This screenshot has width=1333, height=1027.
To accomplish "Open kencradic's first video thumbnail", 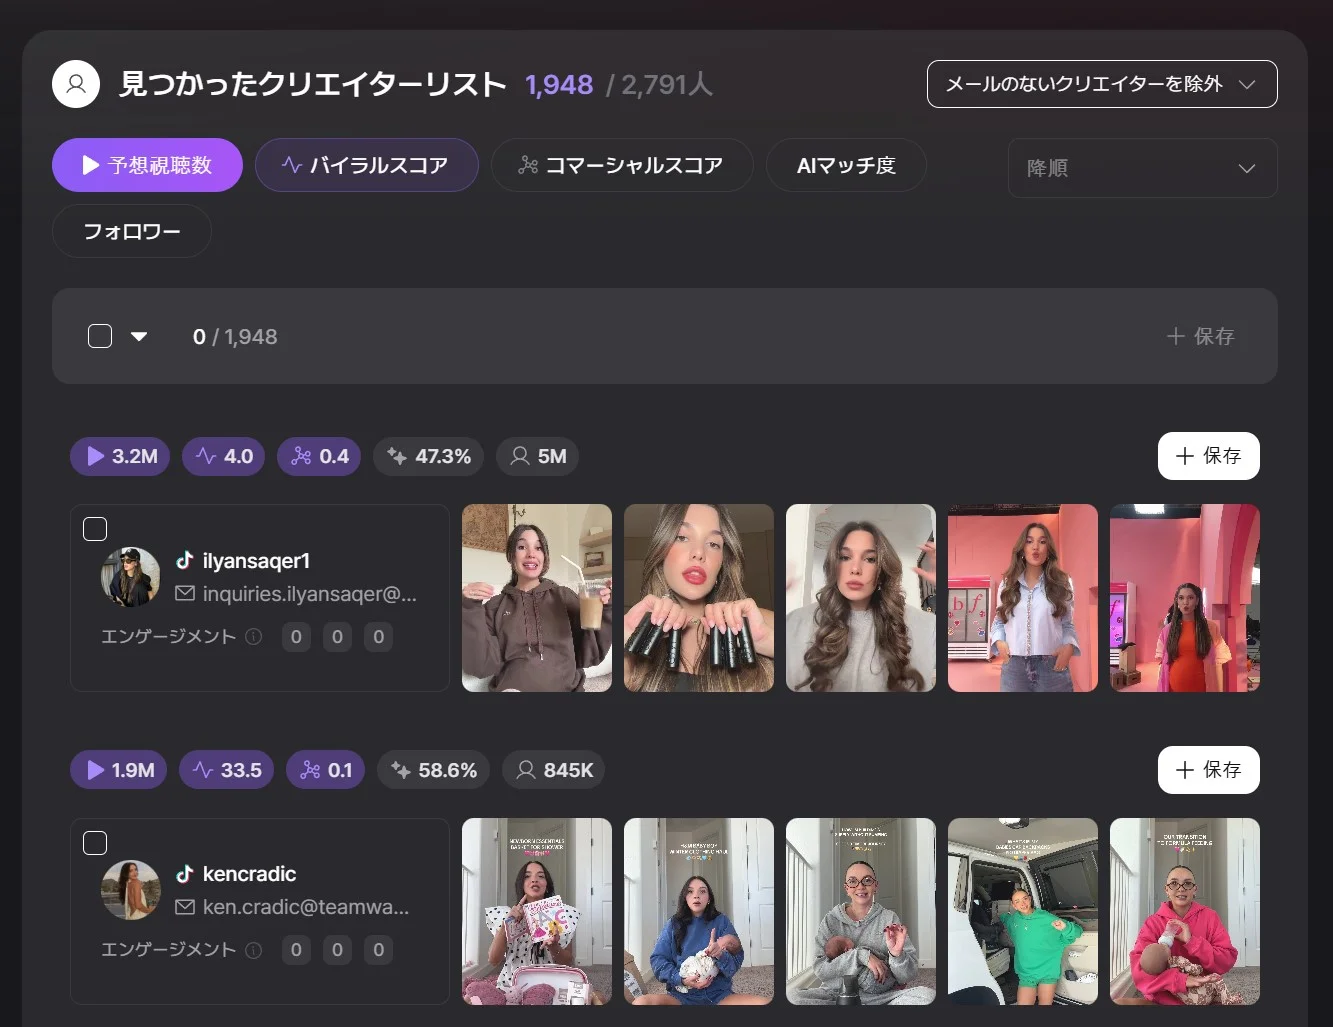I will 536,911.
